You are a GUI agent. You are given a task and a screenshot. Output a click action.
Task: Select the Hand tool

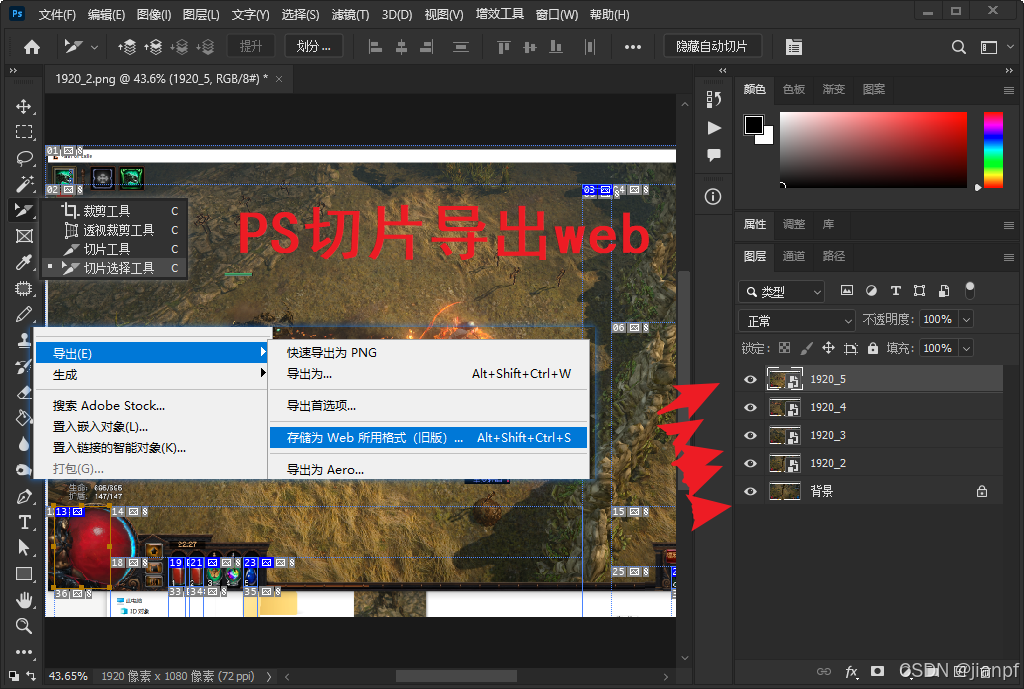click(24, 600)
